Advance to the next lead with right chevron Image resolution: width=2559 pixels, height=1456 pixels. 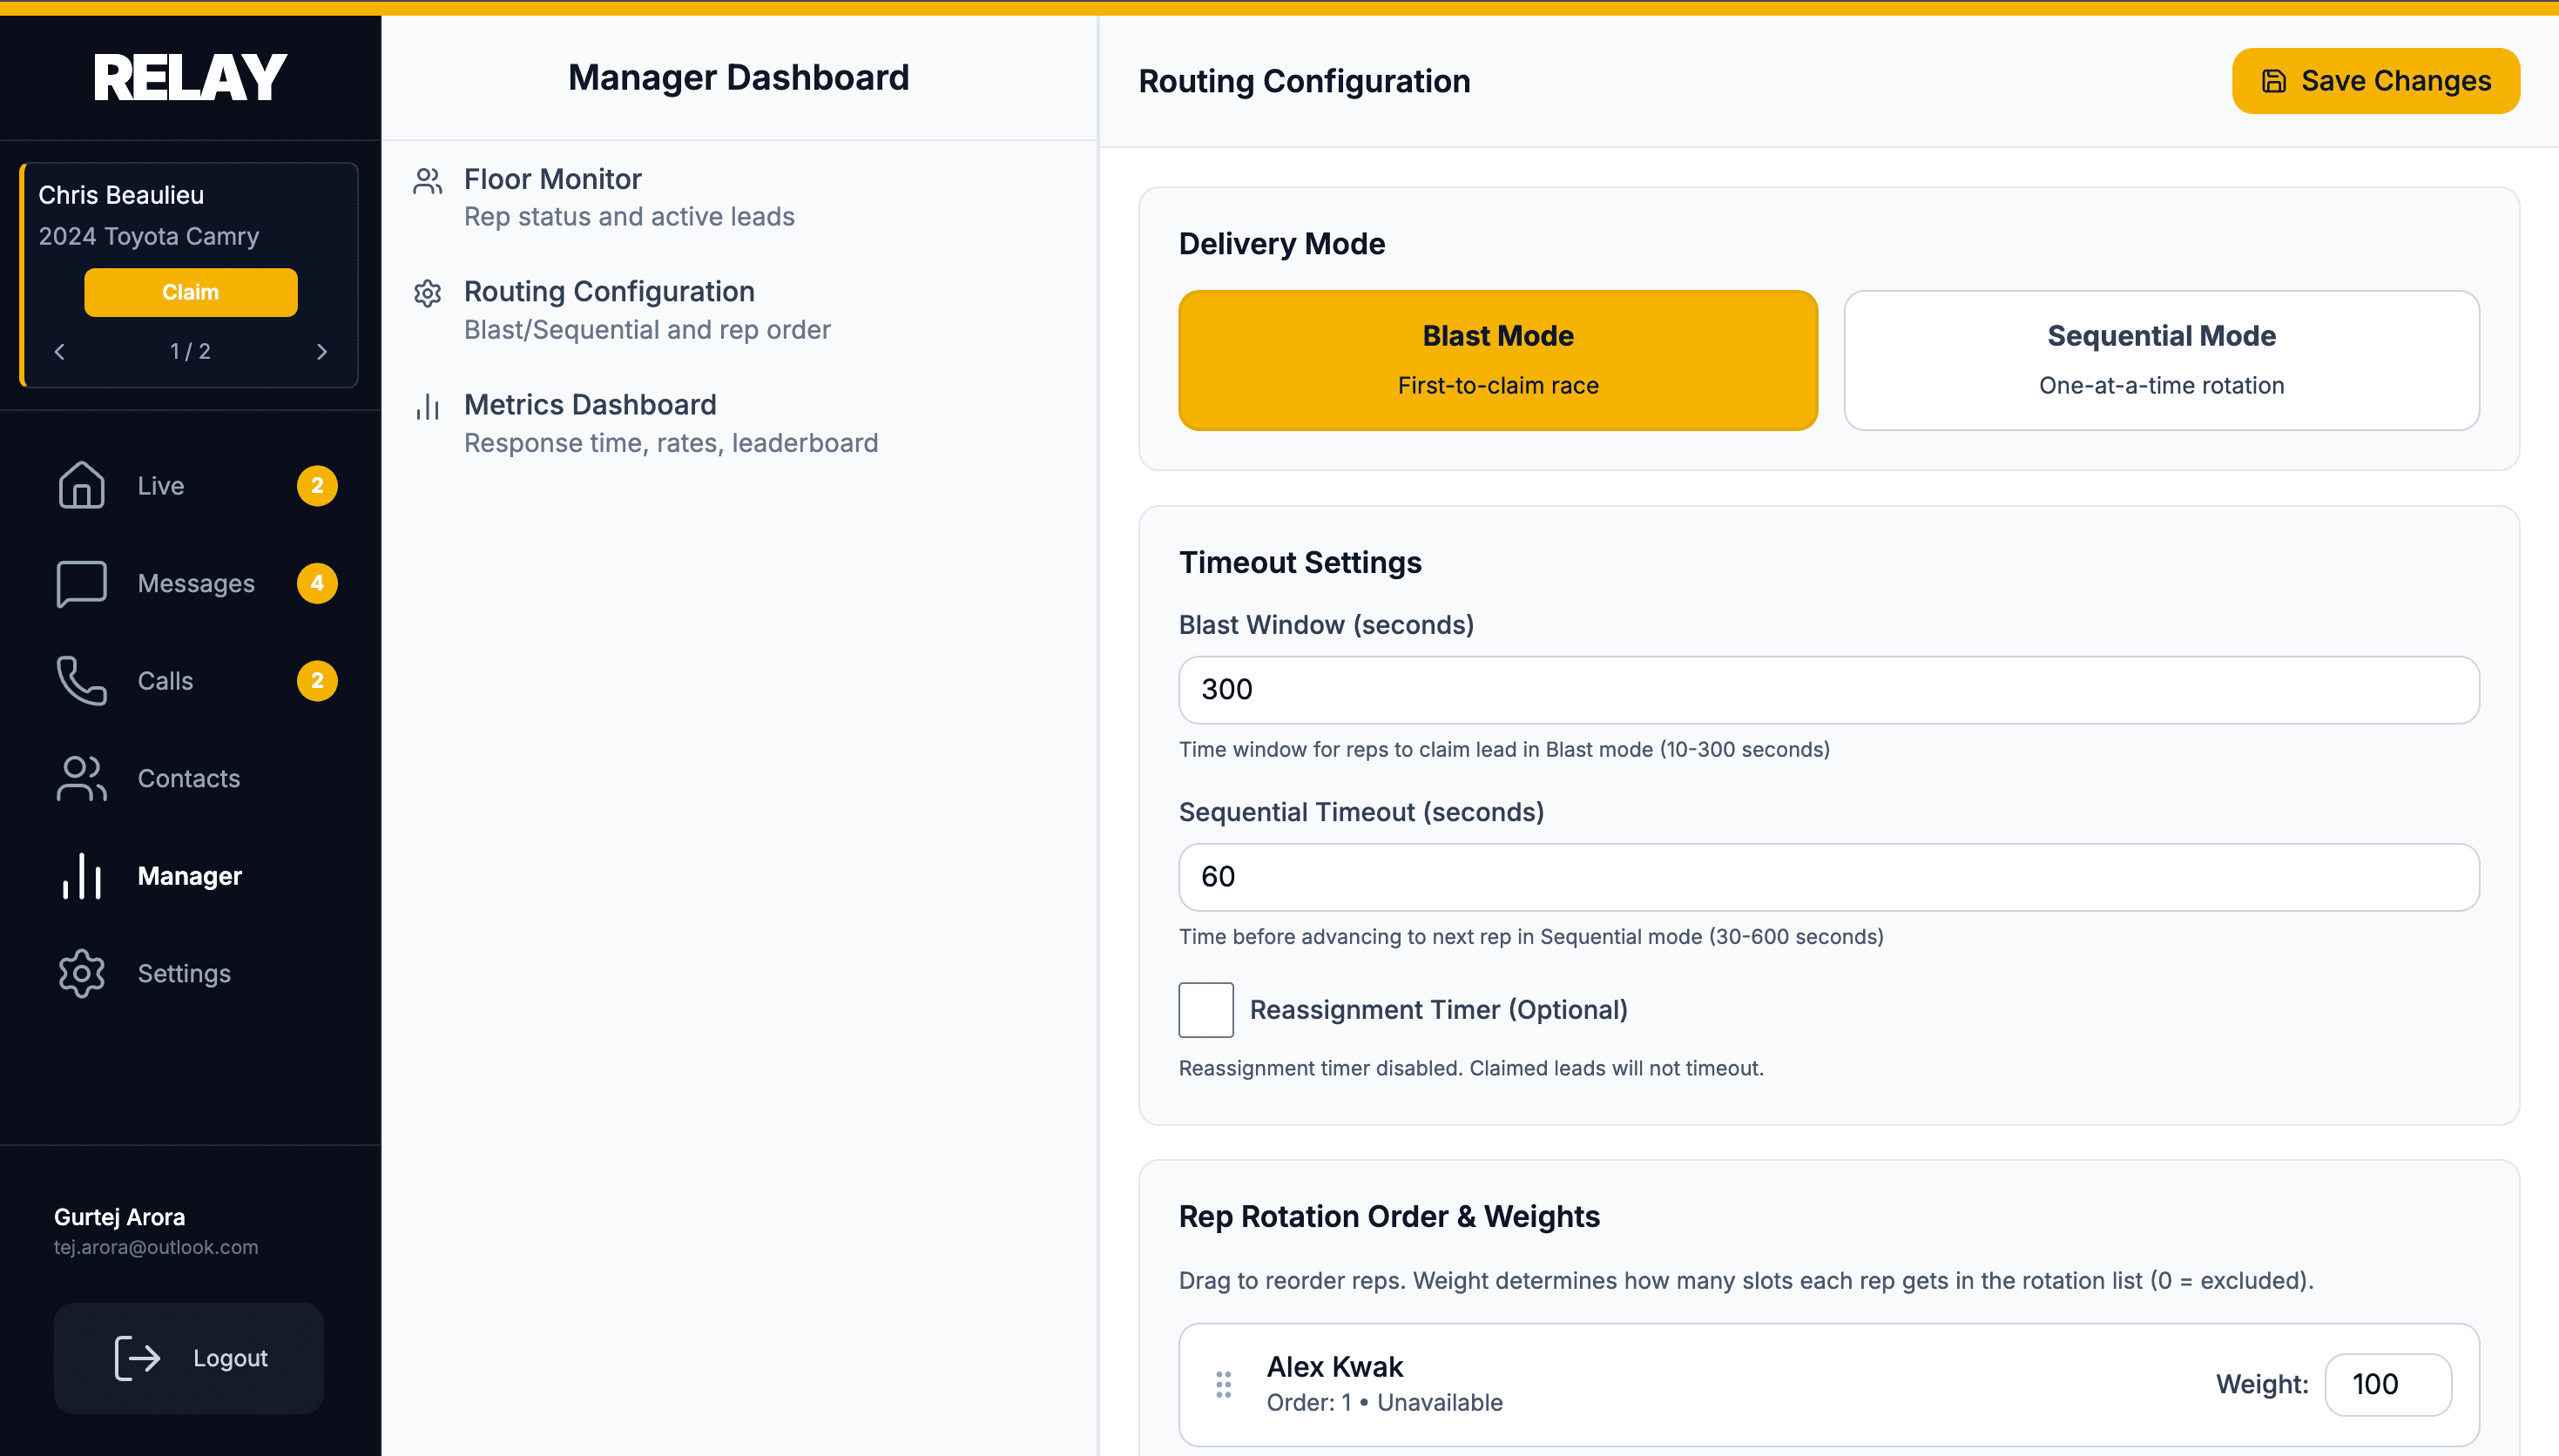pyautogui.click(x=322, y=351)
